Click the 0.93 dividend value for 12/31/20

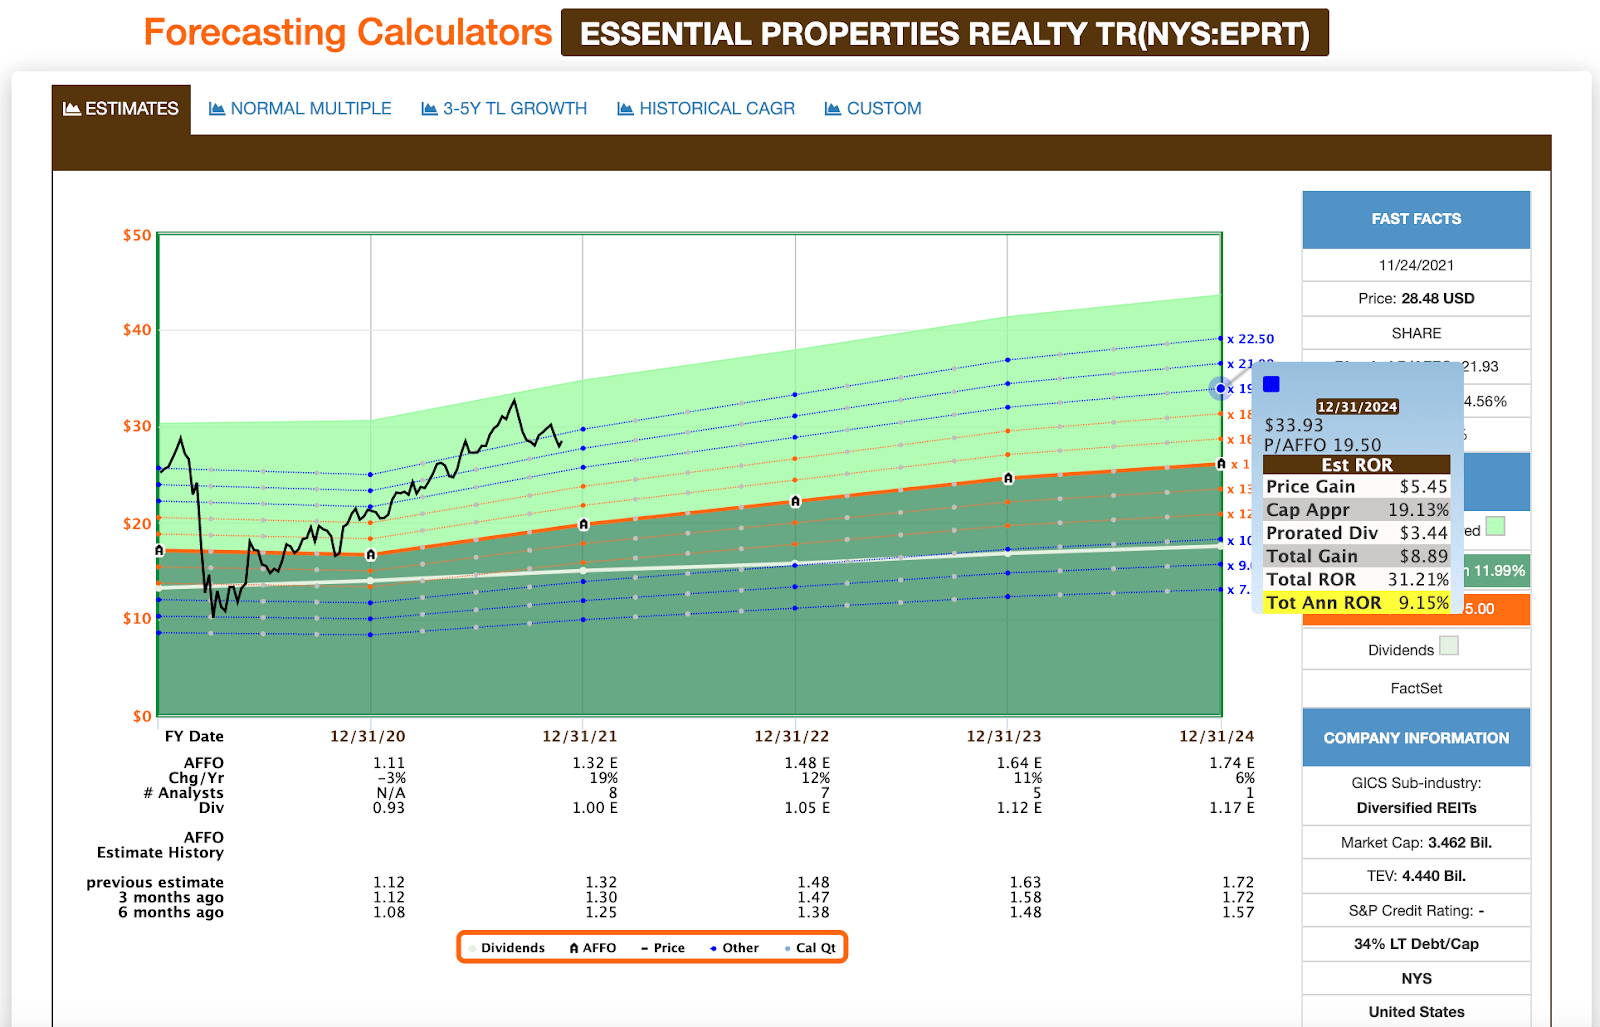click(x=389, y=808)
